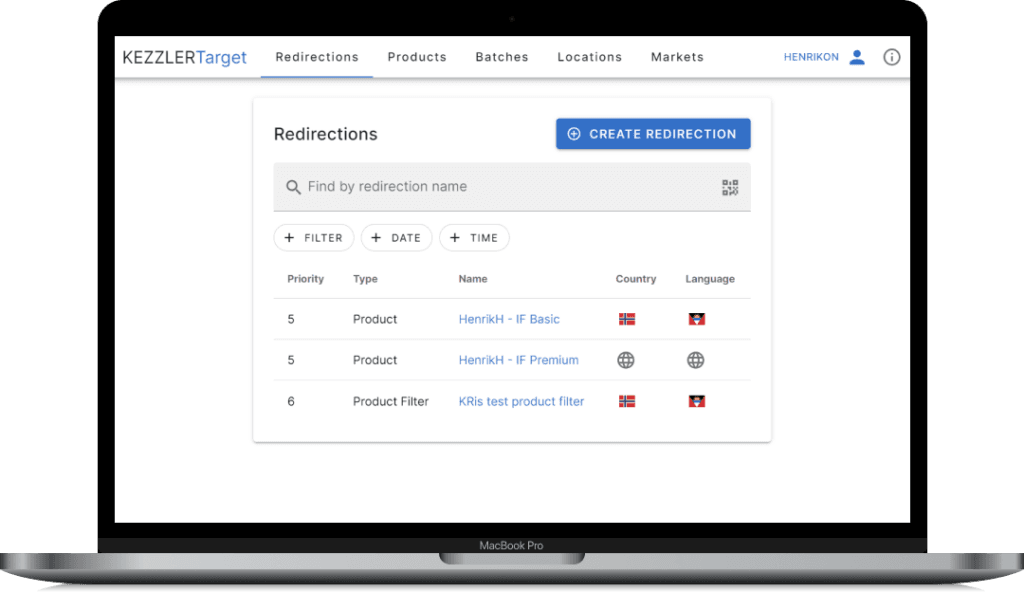Click Norway flag in HenrikH - IF Basic row

(627, 320)
